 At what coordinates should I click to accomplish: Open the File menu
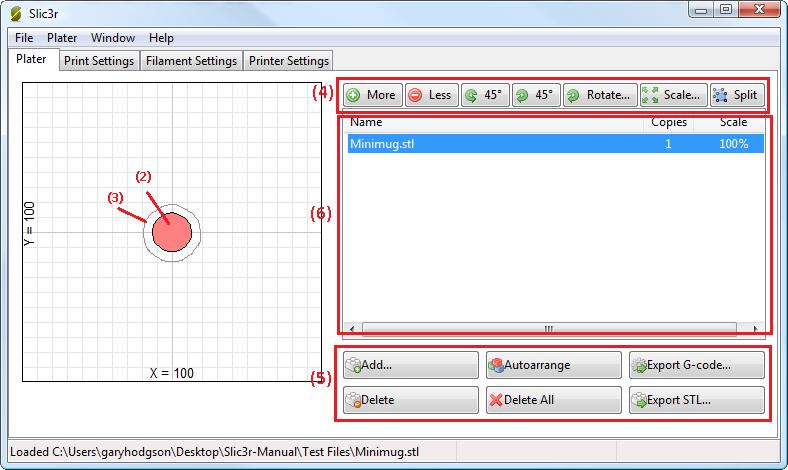click(24, 38)
